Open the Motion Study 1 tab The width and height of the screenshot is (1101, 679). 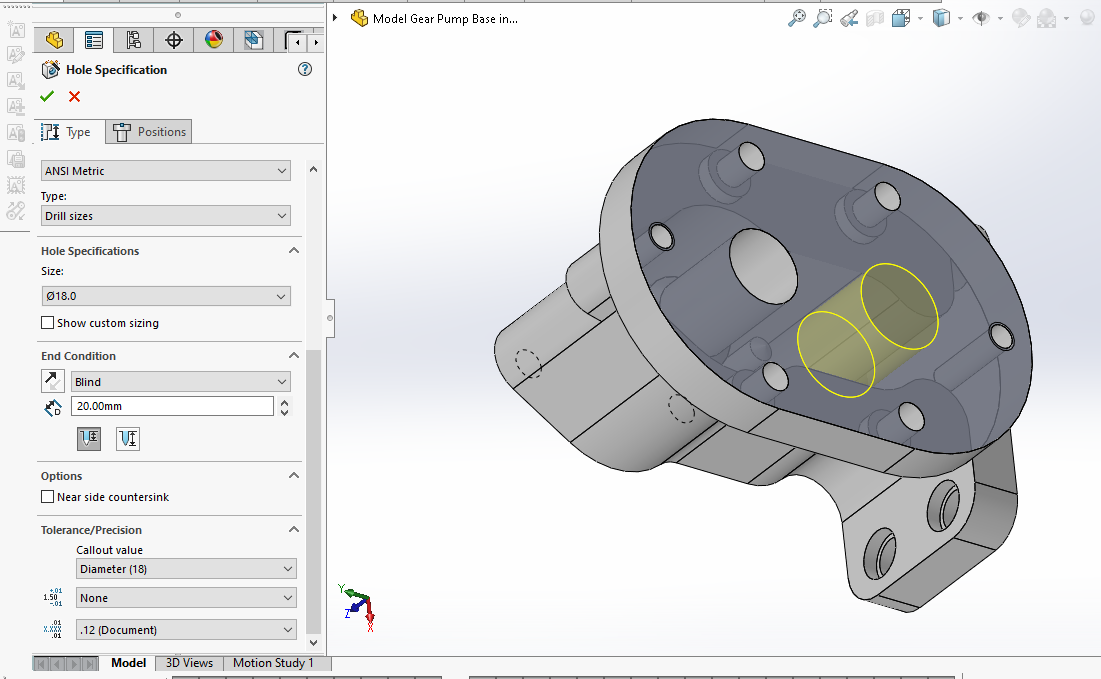tap(273, 663)
